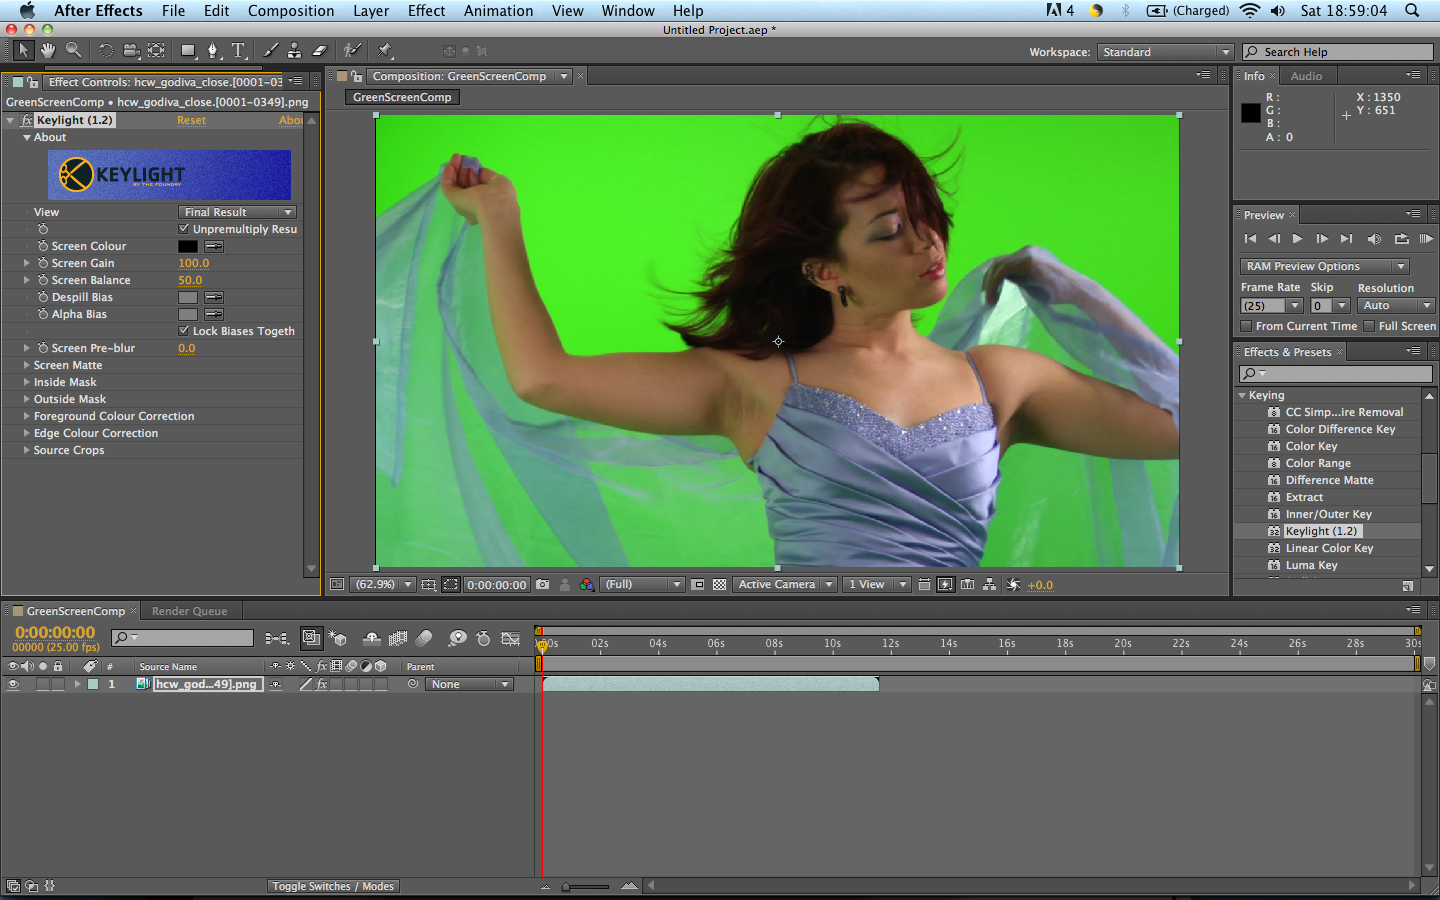Enable From Current Time in Preview panel
The image size is (1440, 900).
point(1245,325)
